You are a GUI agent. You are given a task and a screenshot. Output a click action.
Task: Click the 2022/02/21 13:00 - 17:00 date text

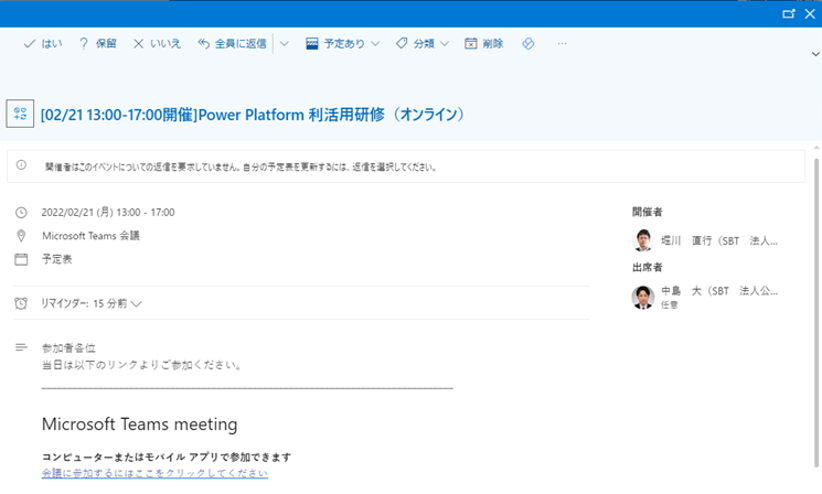pos(108,212)
